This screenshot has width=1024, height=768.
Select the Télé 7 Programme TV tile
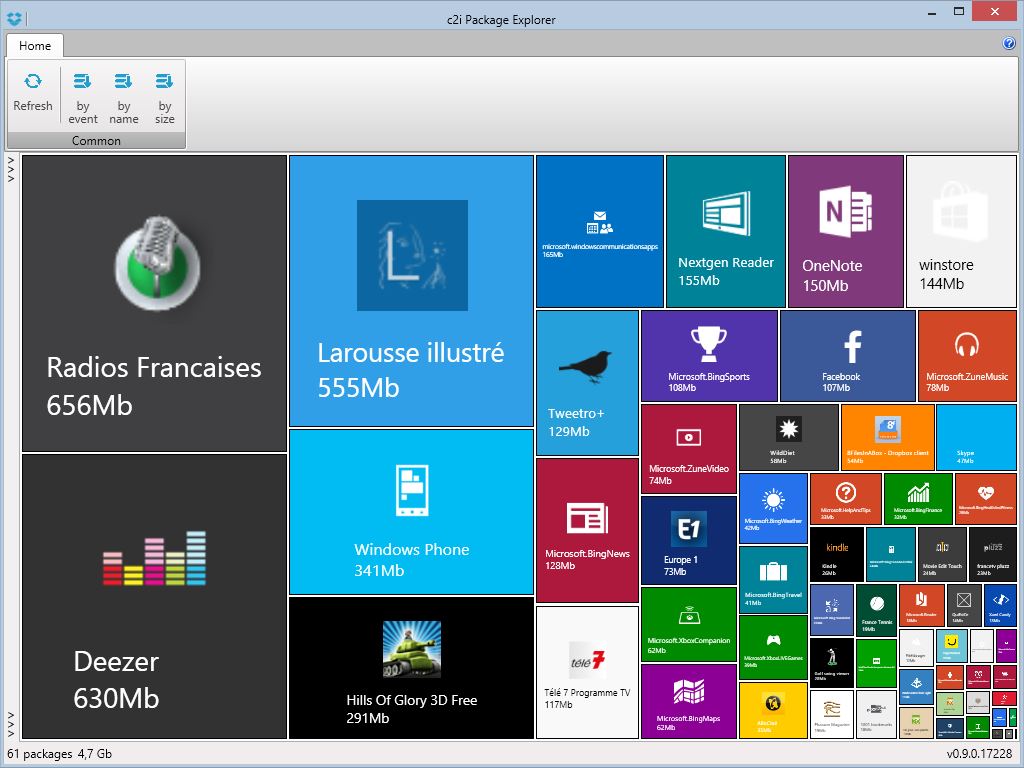pyautogui.click(x=587, y=673)
